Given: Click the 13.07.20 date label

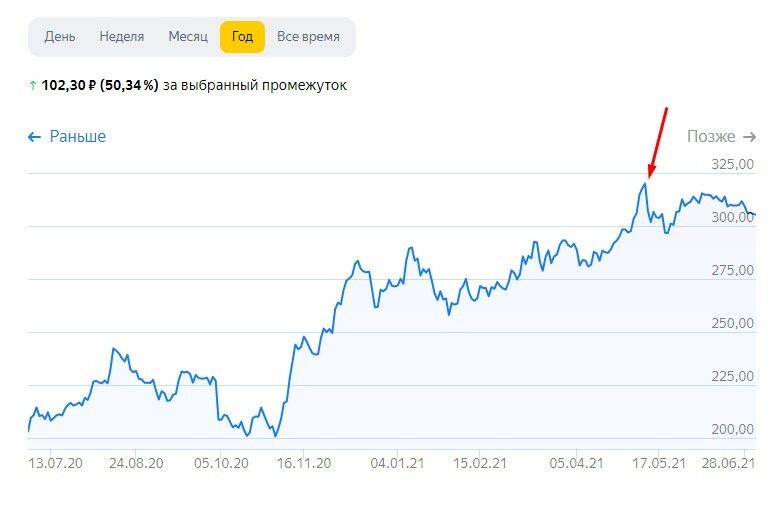Looking at the screenshot, I should pos(54,463).
